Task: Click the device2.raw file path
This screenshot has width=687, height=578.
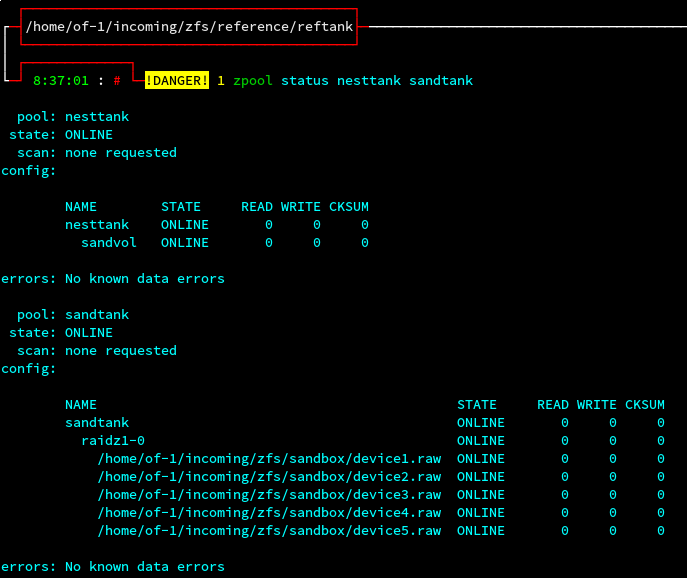Action: (269, 477)
